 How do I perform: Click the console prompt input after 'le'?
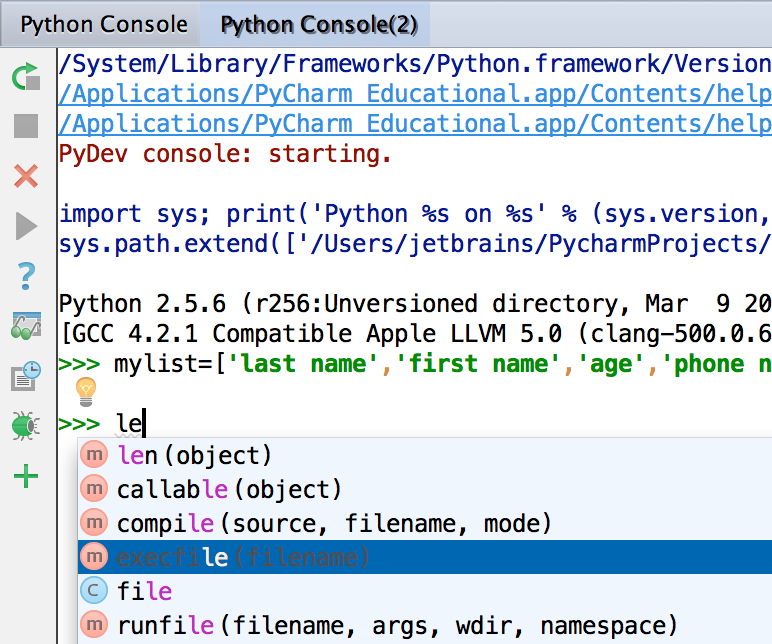pyautogui.click(x=145, y=423)
